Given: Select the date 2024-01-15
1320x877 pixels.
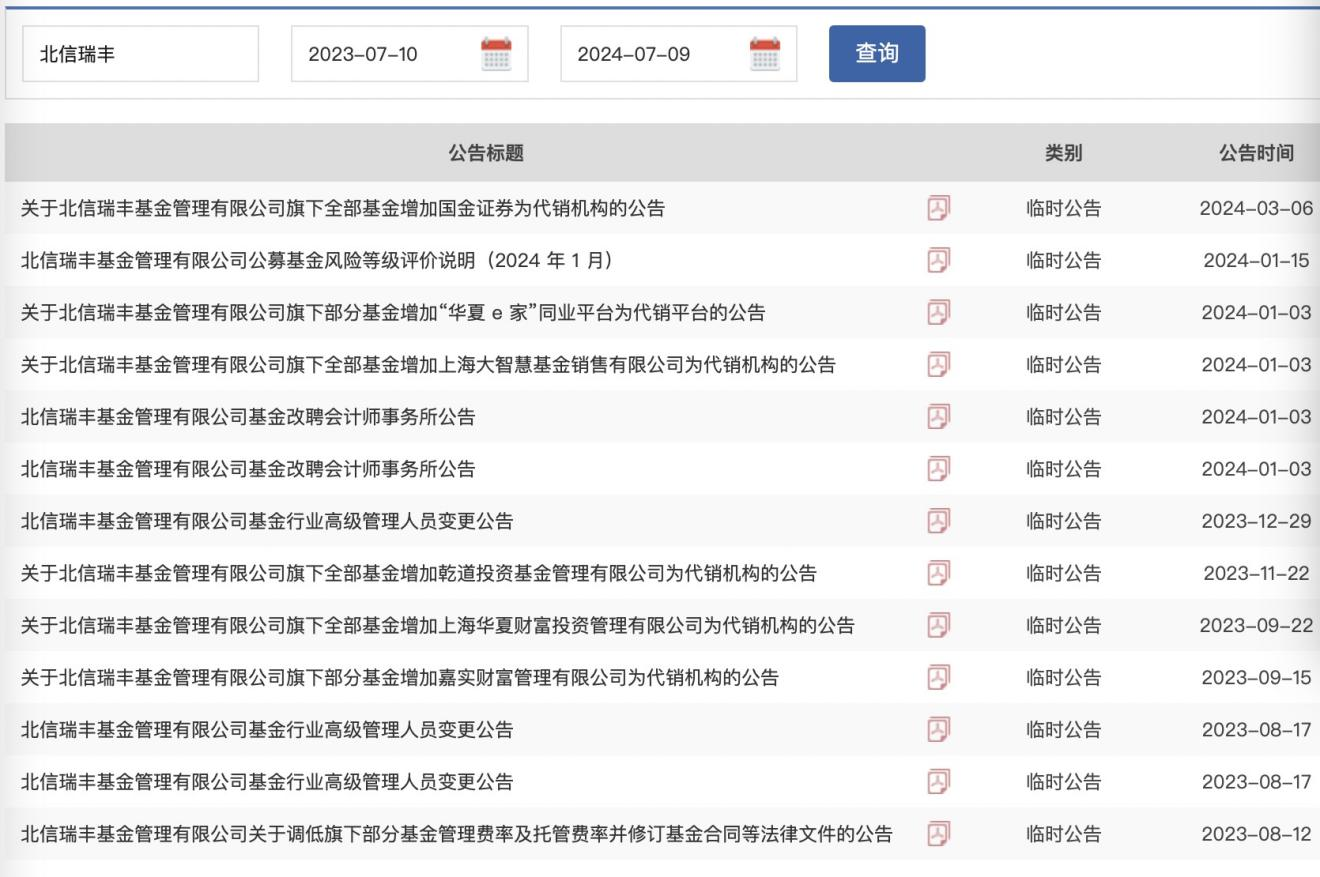Looking at the screenshot, I should tap(1256, 260).
